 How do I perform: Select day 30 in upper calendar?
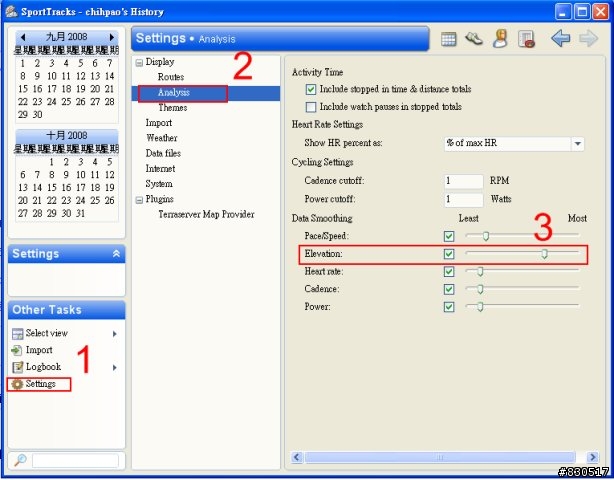pyautogui.click(x=37, y=115)
